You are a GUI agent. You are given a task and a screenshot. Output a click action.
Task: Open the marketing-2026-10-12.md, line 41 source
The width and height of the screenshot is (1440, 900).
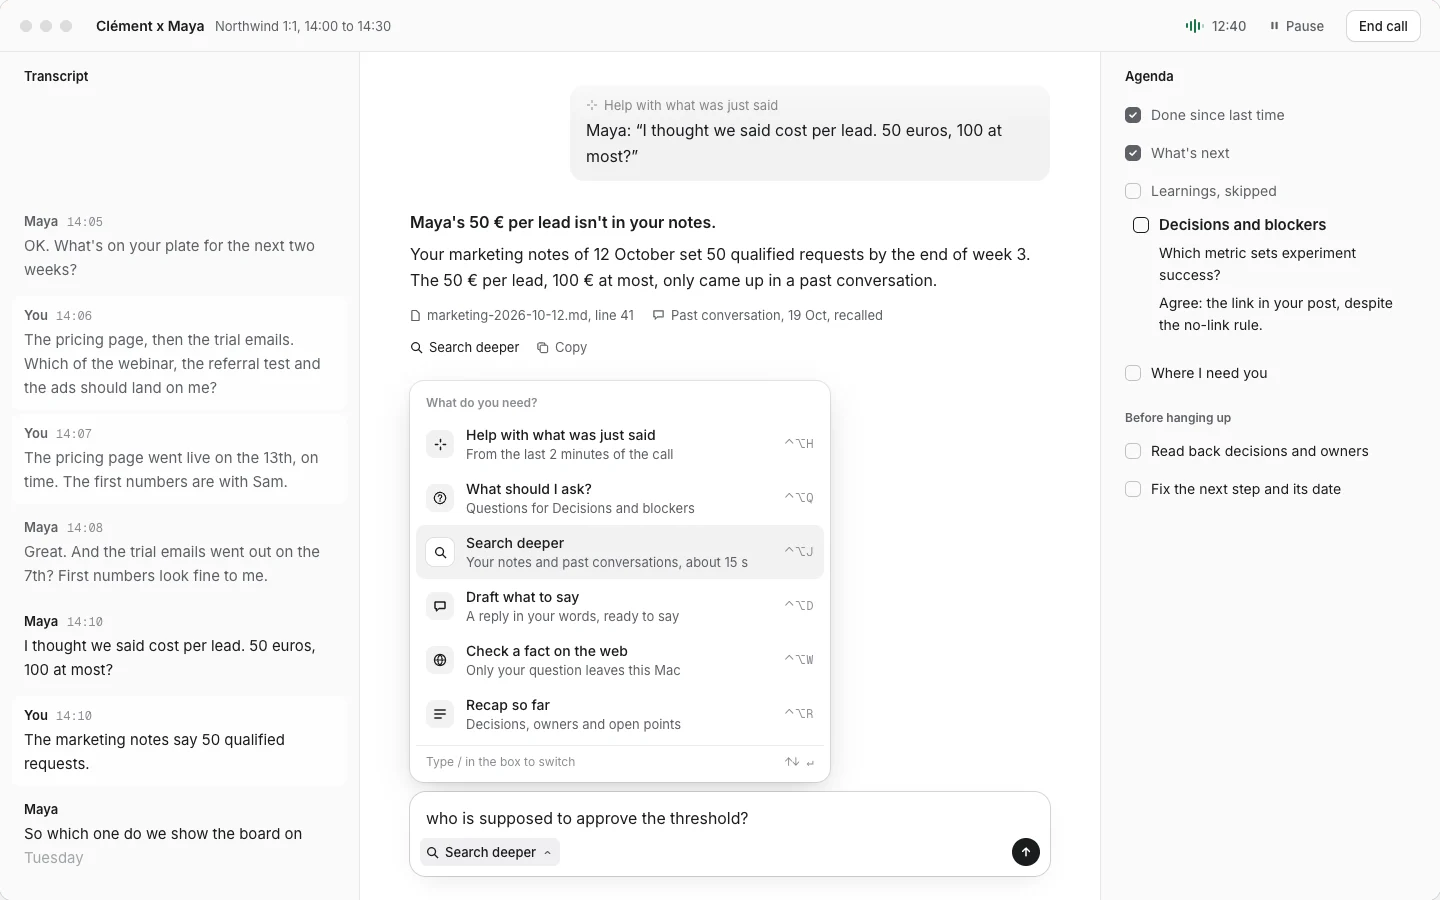(x=522, y=315)
